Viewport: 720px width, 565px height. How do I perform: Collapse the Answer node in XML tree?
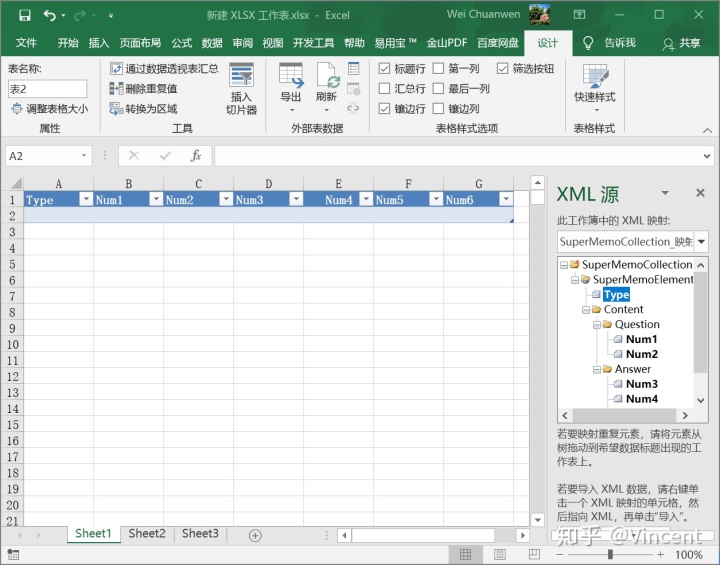click(596, 369)
